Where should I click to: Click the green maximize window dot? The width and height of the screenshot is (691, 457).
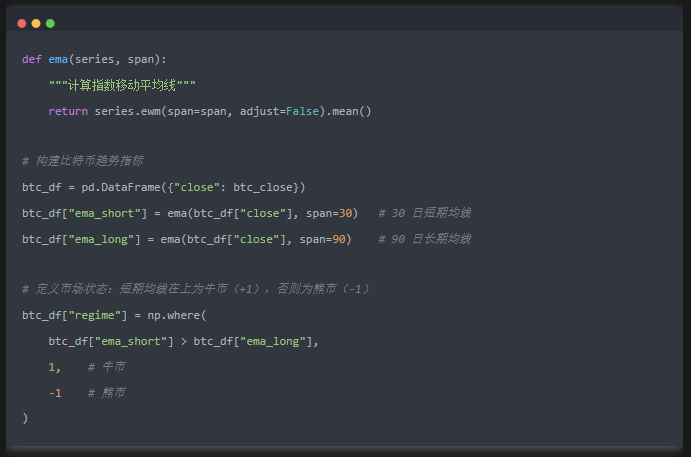point(50,23)
